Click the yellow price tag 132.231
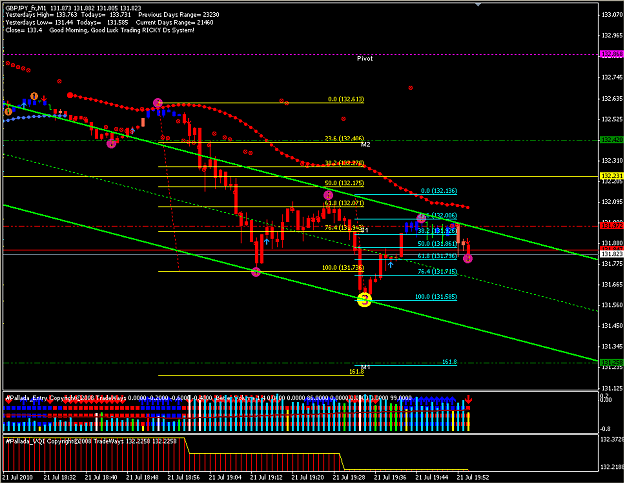The height and width of the screenshot is (484, 625). coord(612,176)
